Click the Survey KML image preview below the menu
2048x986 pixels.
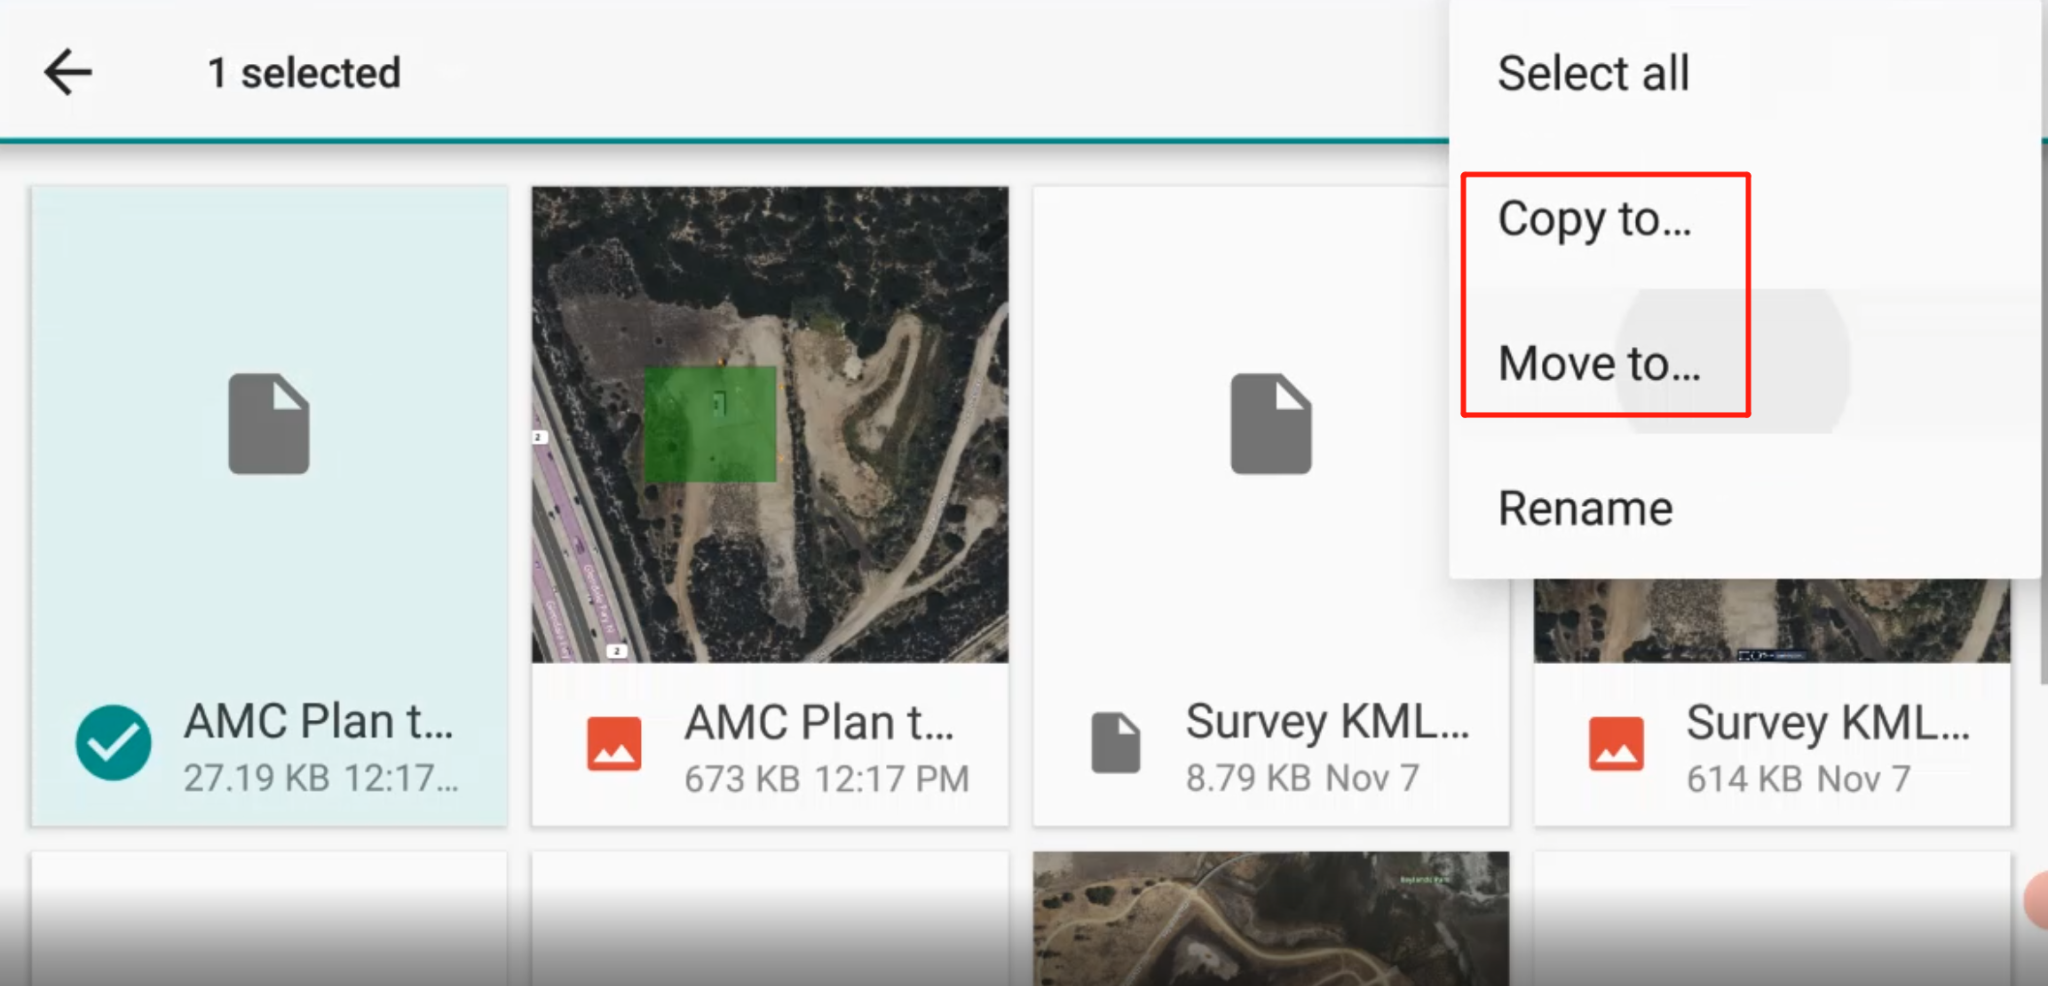pyautogui.click(x=1771, y=620)
